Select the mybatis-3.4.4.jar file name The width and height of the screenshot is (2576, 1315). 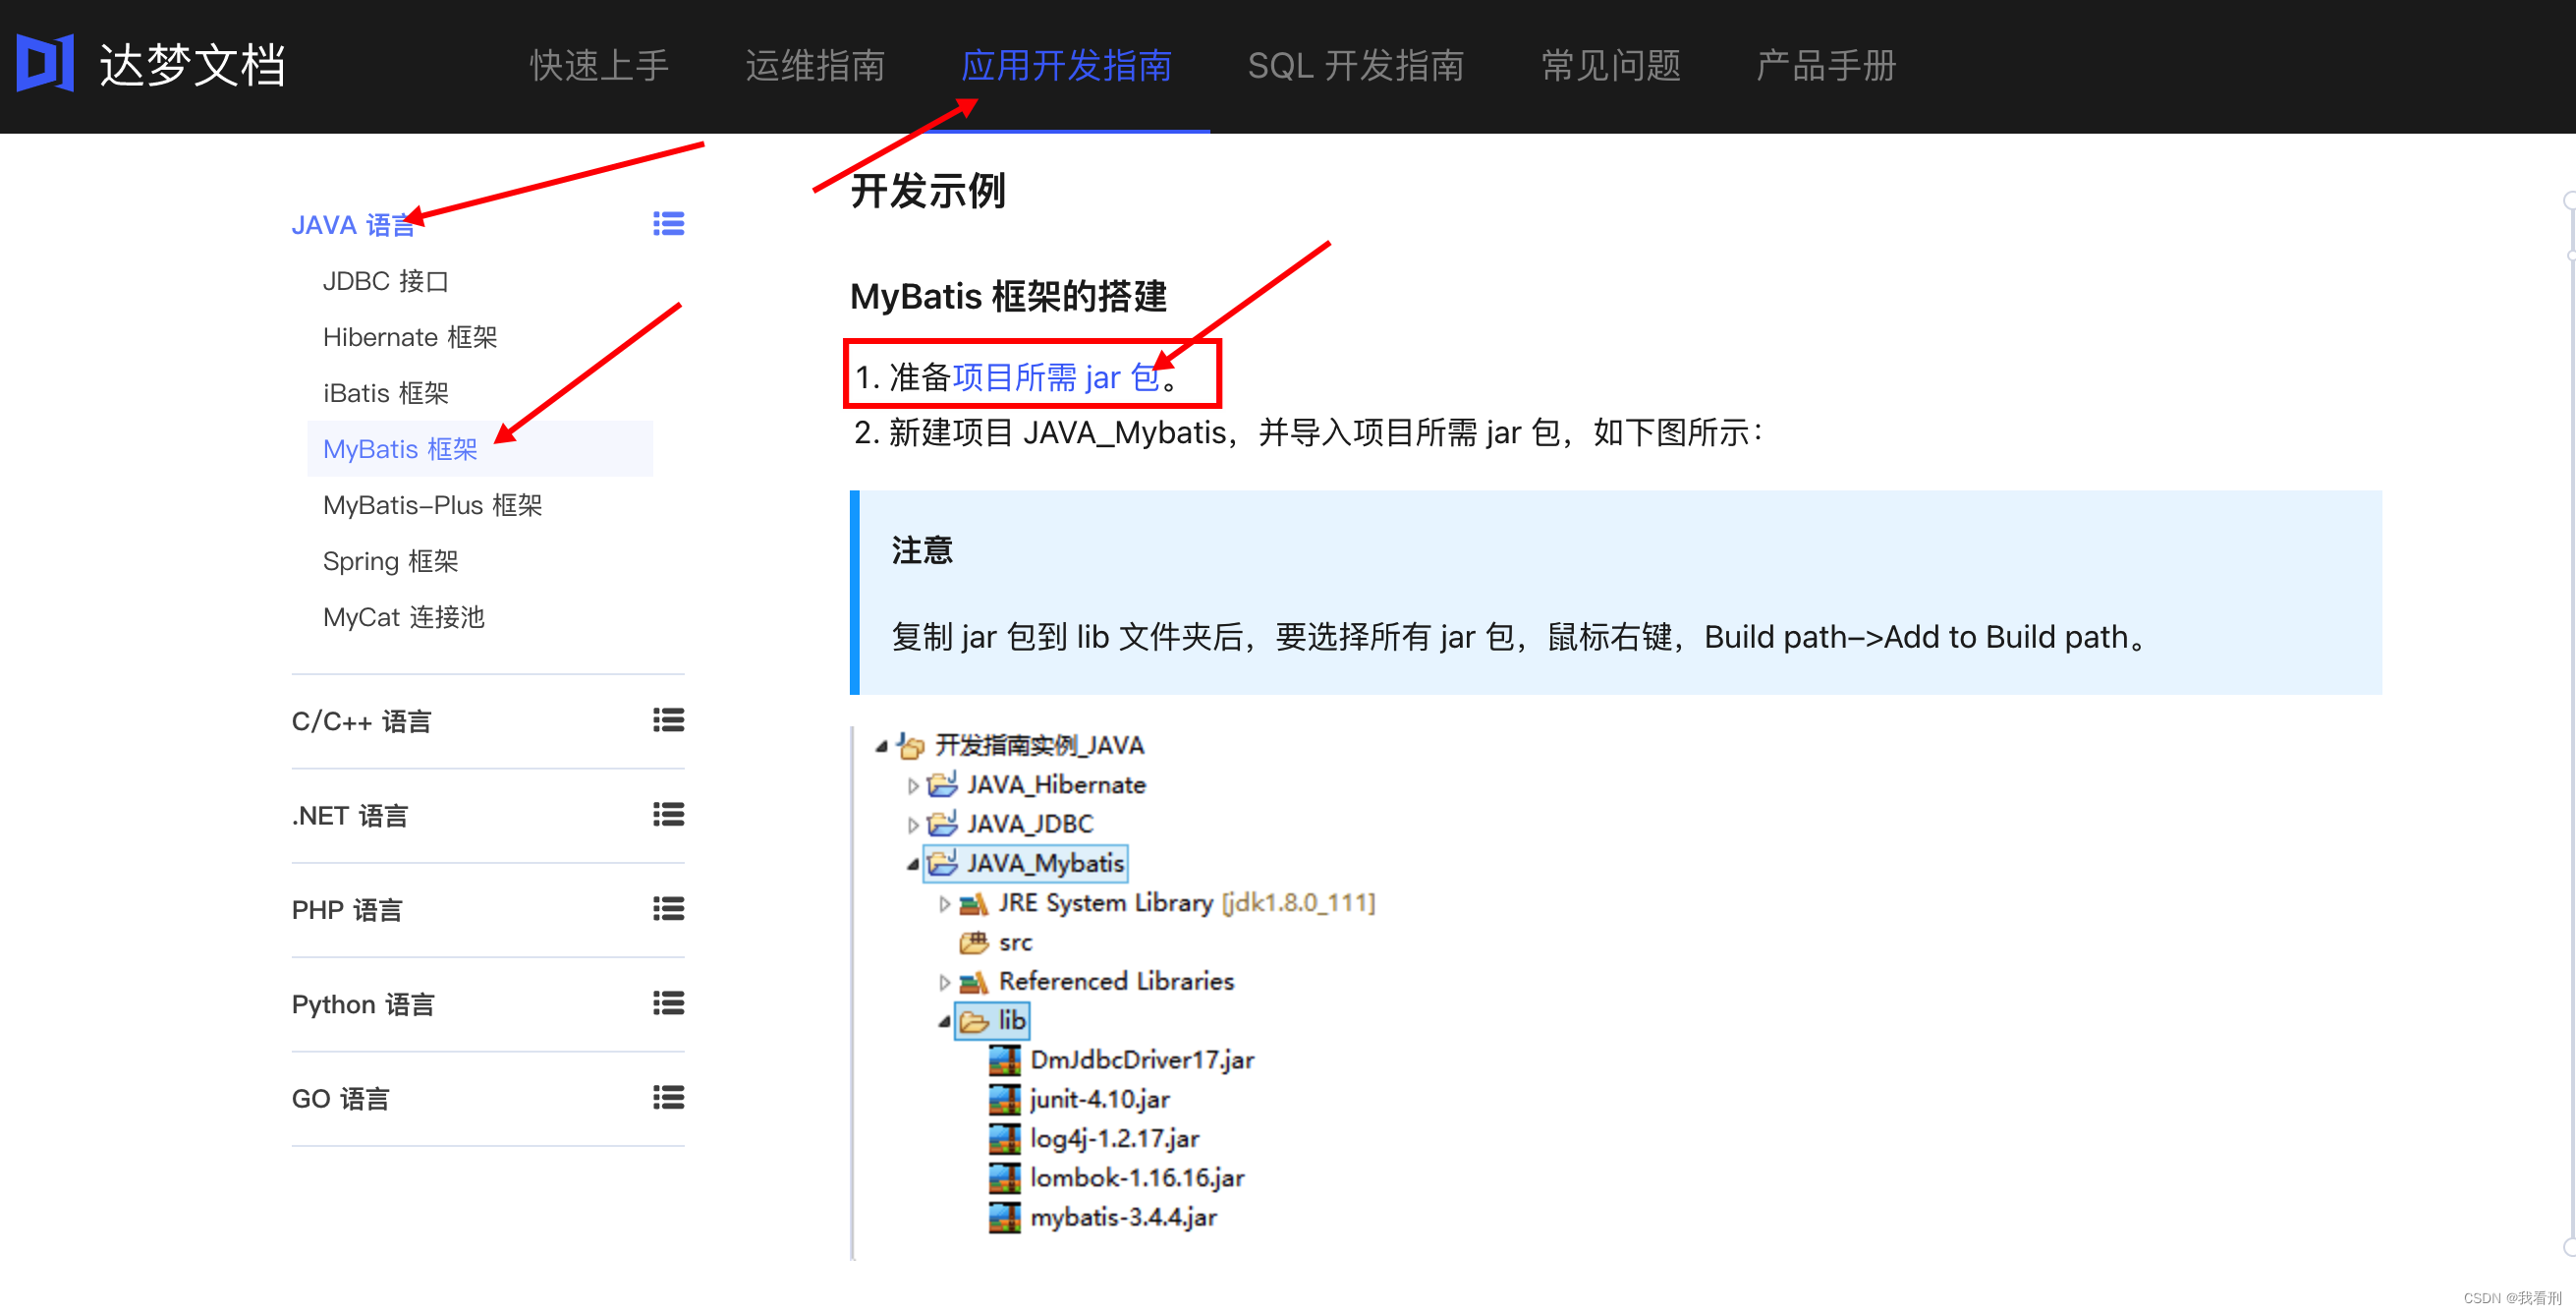click(1123, 1217)
